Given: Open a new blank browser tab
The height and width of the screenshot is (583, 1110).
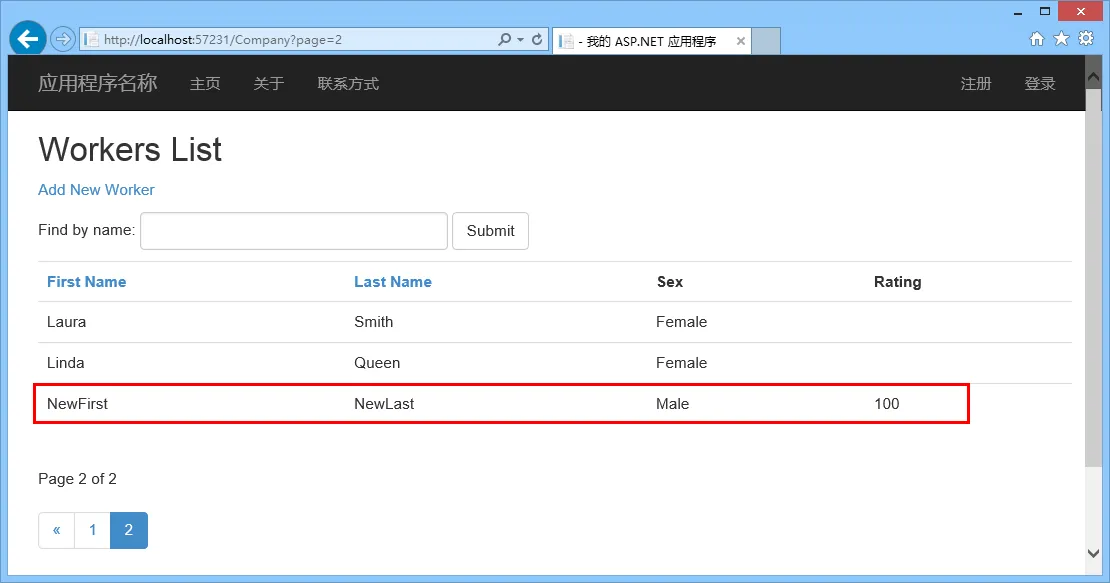Looking at the screenshot, I should click(765, 41).
